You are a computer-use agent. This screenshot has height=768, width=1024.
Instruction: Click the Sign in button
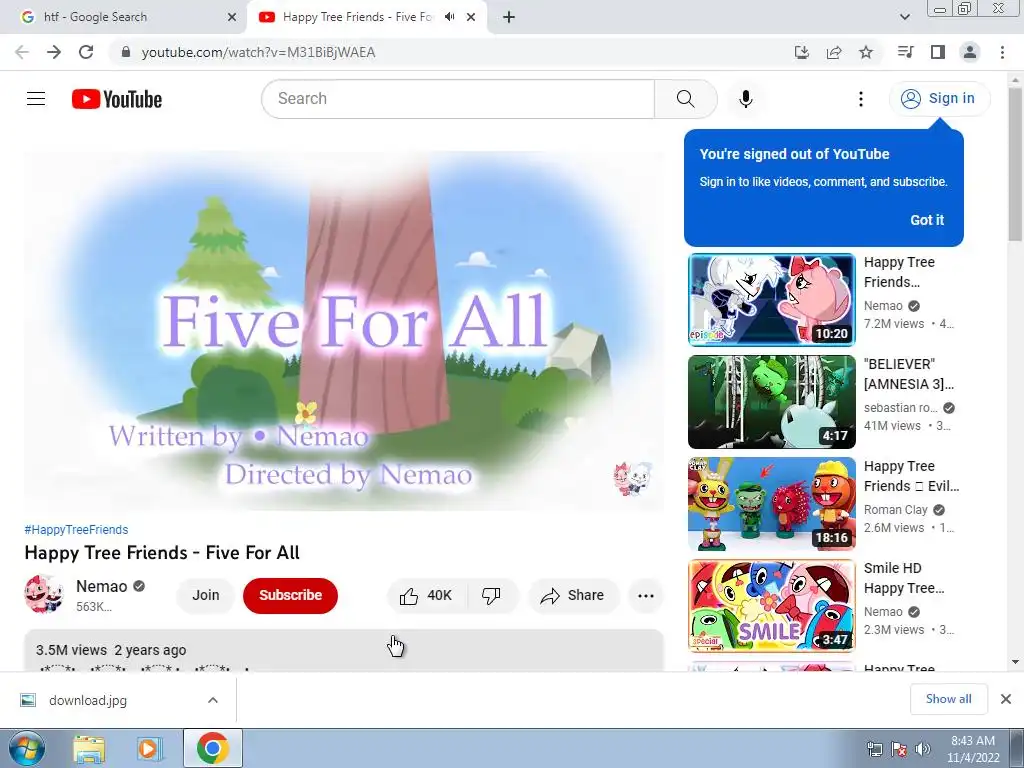[x=939, y=99]
